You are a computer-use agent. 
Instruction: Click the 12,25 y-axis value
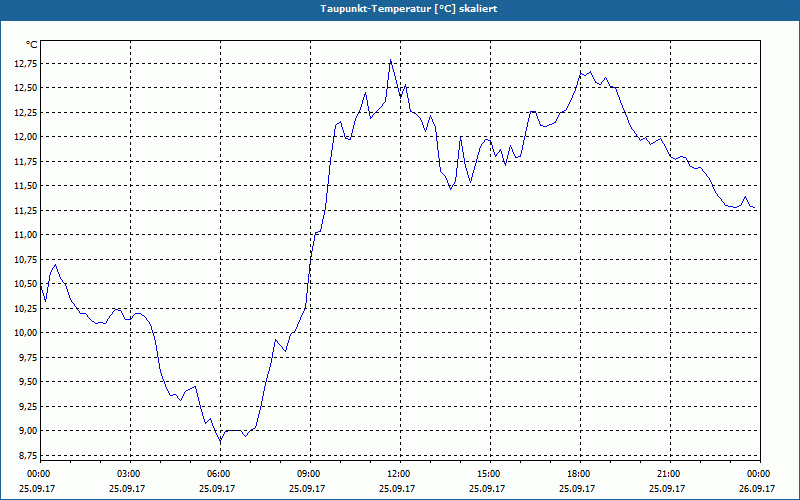click(28, 112)
